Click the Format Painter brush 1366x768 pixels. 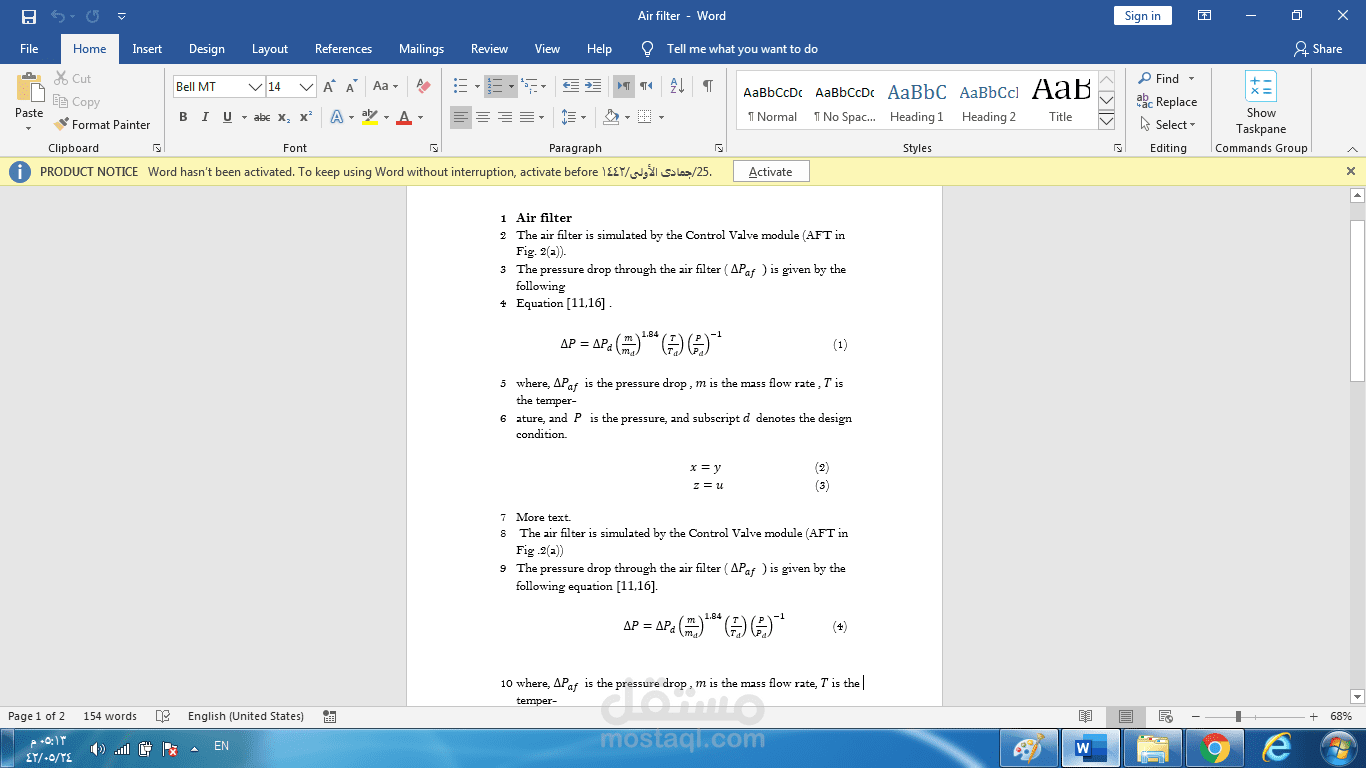[100, 125]
